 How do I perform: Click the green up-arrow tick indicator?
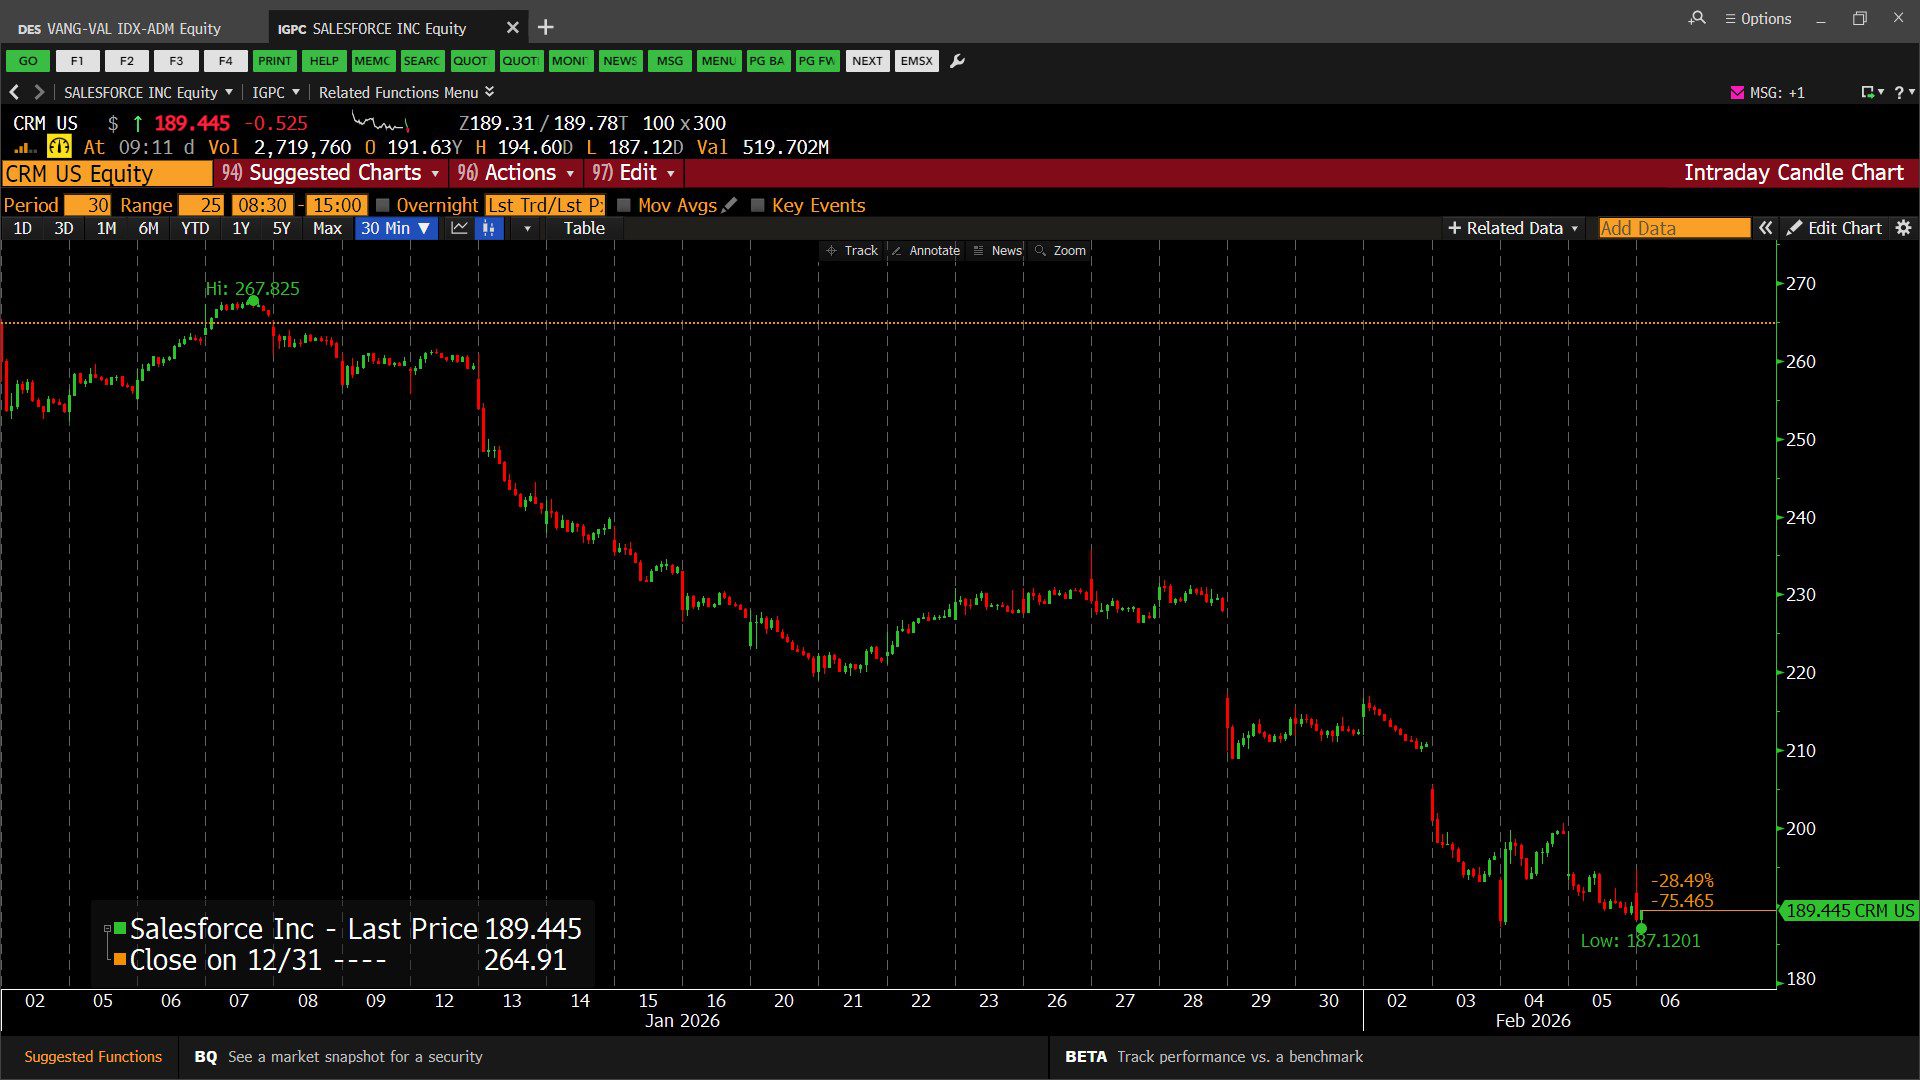(138, 123)
